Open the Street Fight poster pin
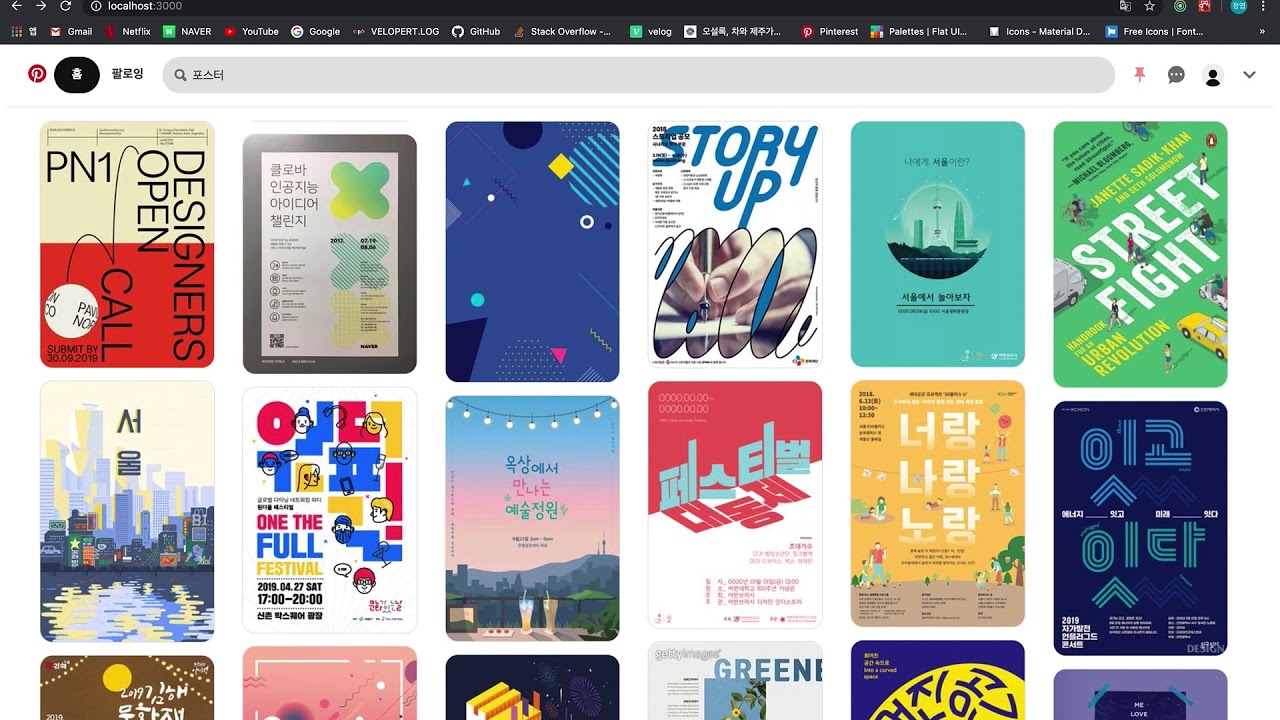Screen dimensions: 1280x720 coord(1140,254)
